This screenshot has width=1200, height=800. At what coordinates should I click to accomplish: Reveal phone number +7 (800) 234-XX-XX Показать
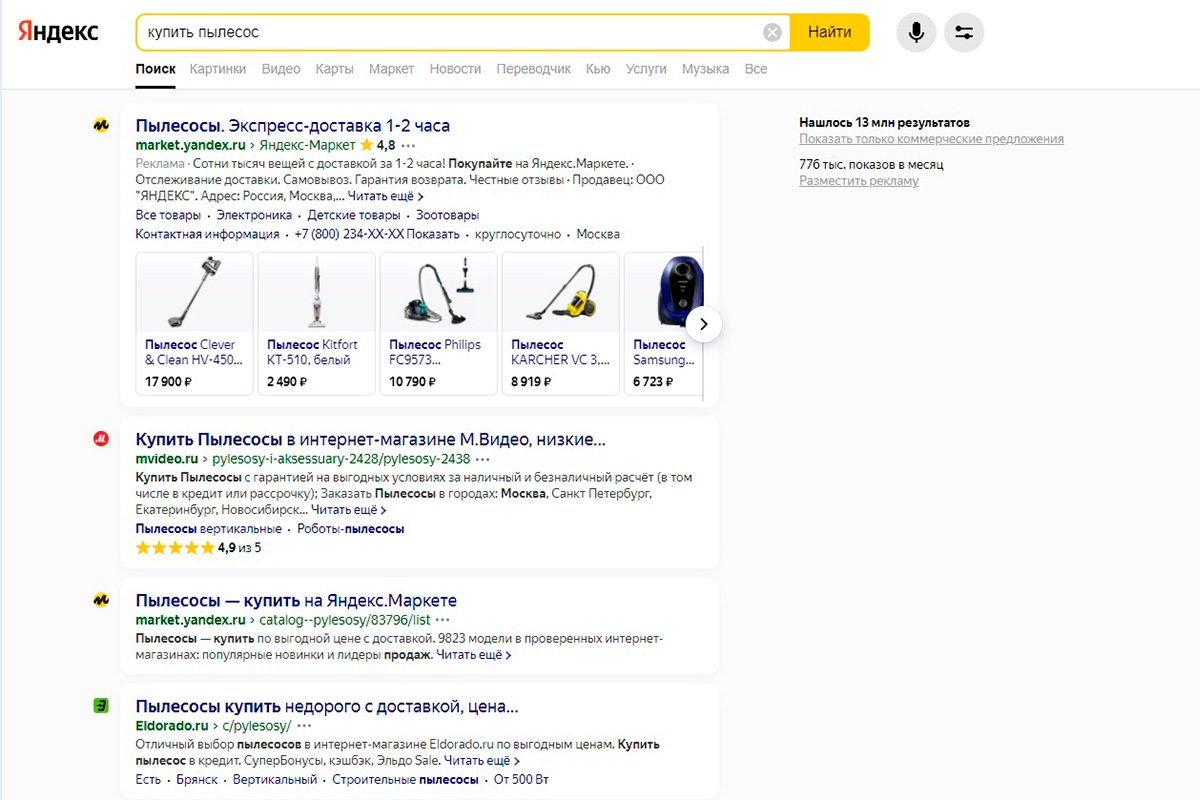pyautogui.click(x=377, y=234)
